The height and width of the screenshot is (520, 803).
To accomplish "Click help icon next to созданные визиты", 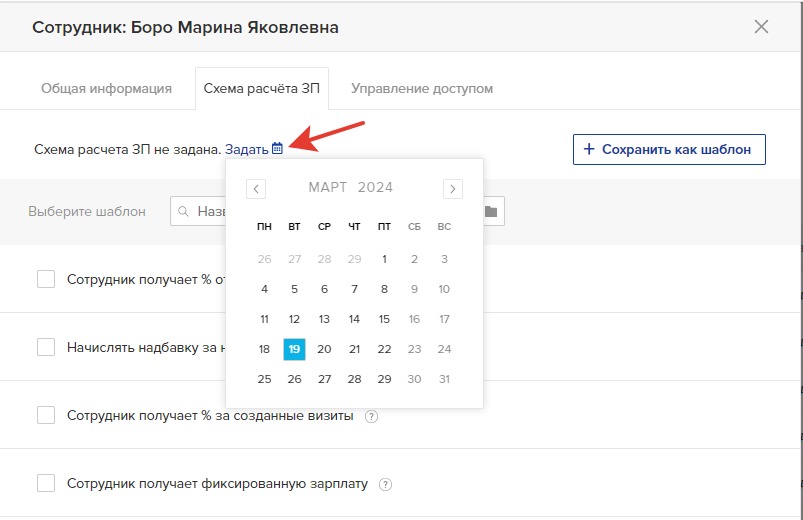I will 371,417.
